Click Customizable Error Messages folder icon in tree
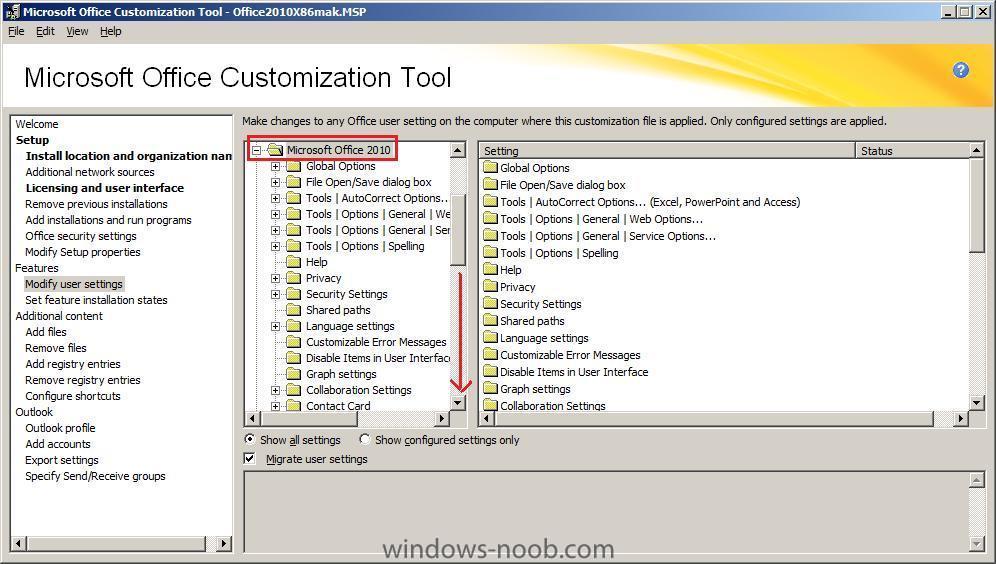The width and height of the screenshot is (996, 564). 293,342
